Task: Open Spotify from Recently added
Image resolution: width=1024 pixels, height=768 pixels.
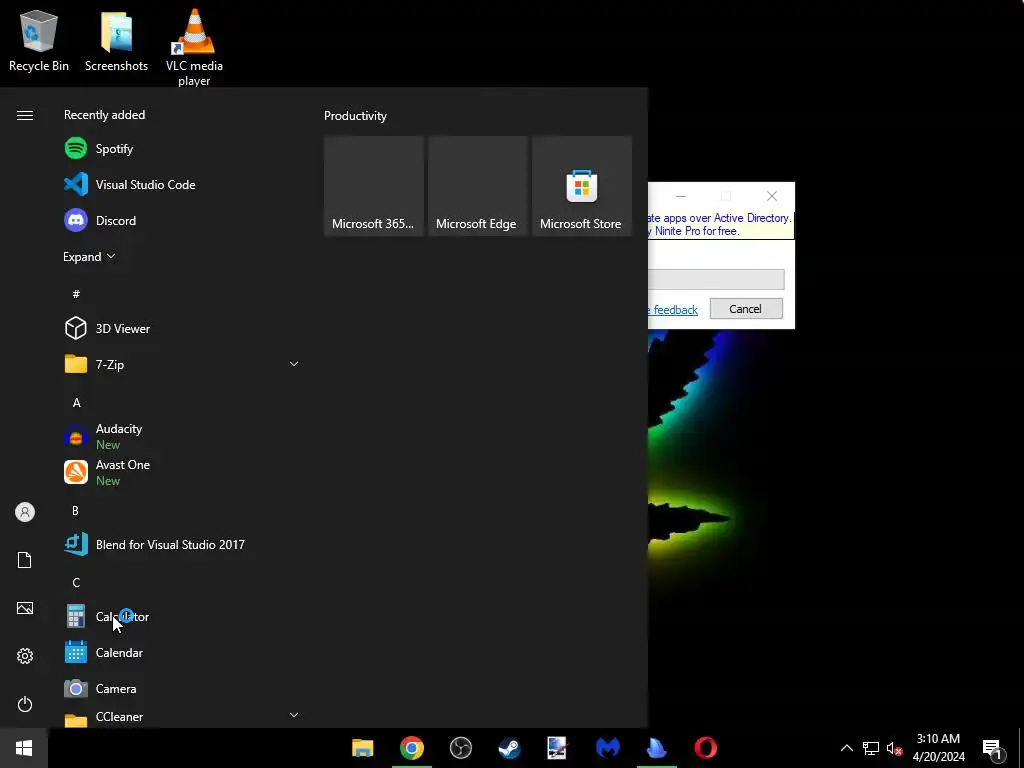Action: pos(181,149)
